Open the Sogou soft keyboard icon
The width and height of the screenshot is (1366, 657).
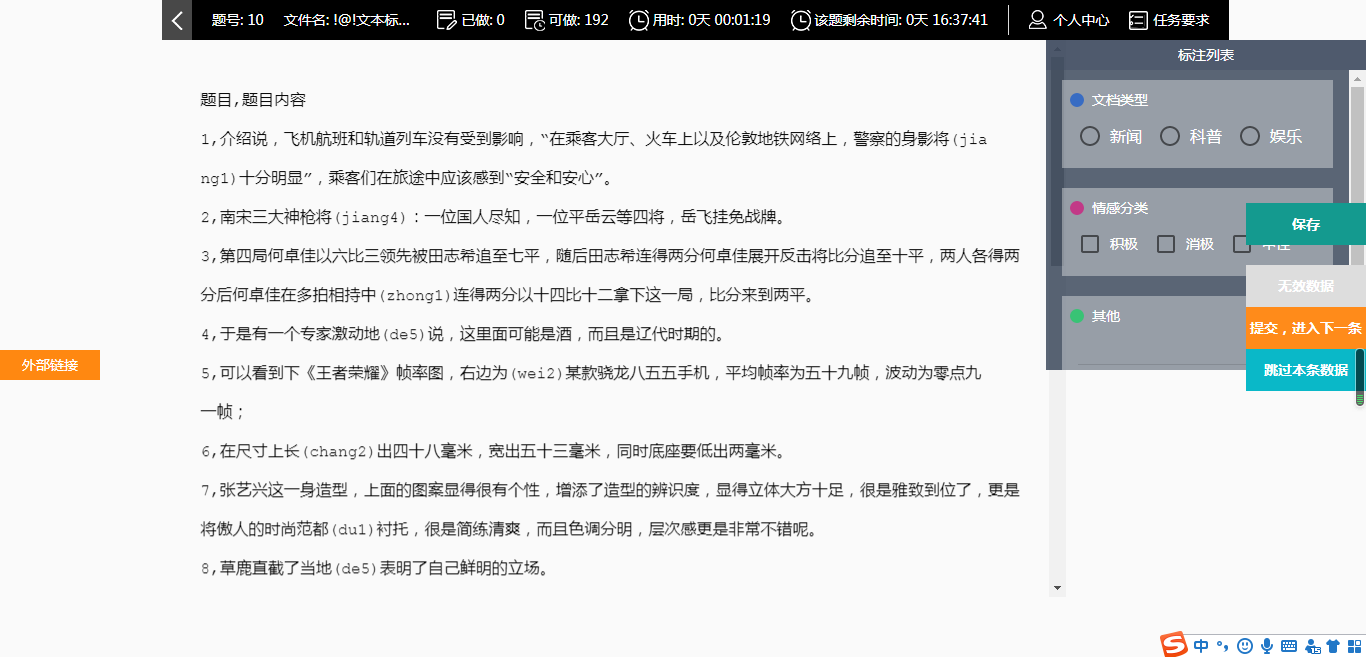tap(1289, 646)
